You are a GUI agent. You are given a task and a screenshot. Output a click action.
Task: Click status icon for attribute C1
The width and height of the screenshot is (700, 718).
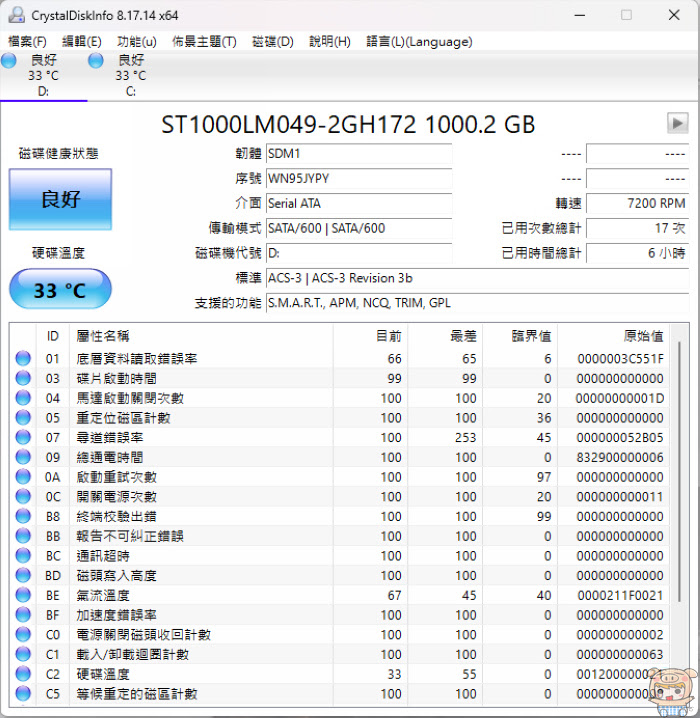(23, 653)
